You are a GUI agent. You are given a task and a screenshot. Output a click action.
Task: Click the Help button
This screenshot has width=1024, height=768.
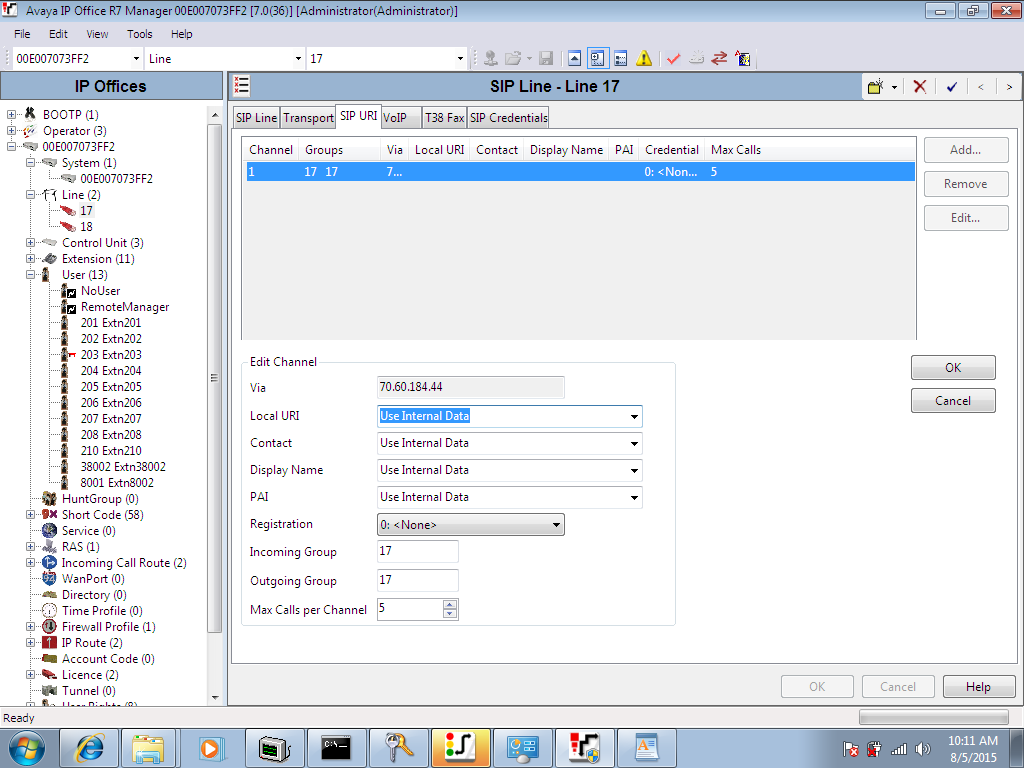pyautogui.click(x=978, y=687)
